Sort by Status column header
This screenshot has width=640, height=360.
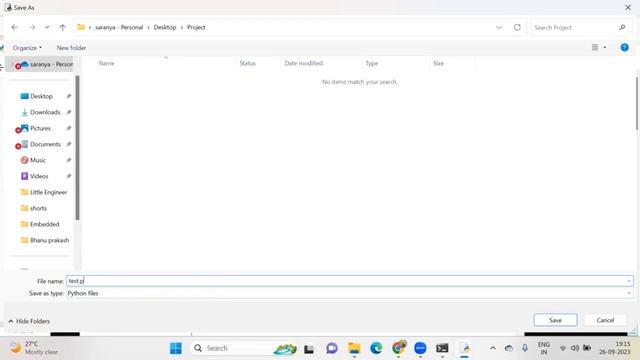pos(247,63)
